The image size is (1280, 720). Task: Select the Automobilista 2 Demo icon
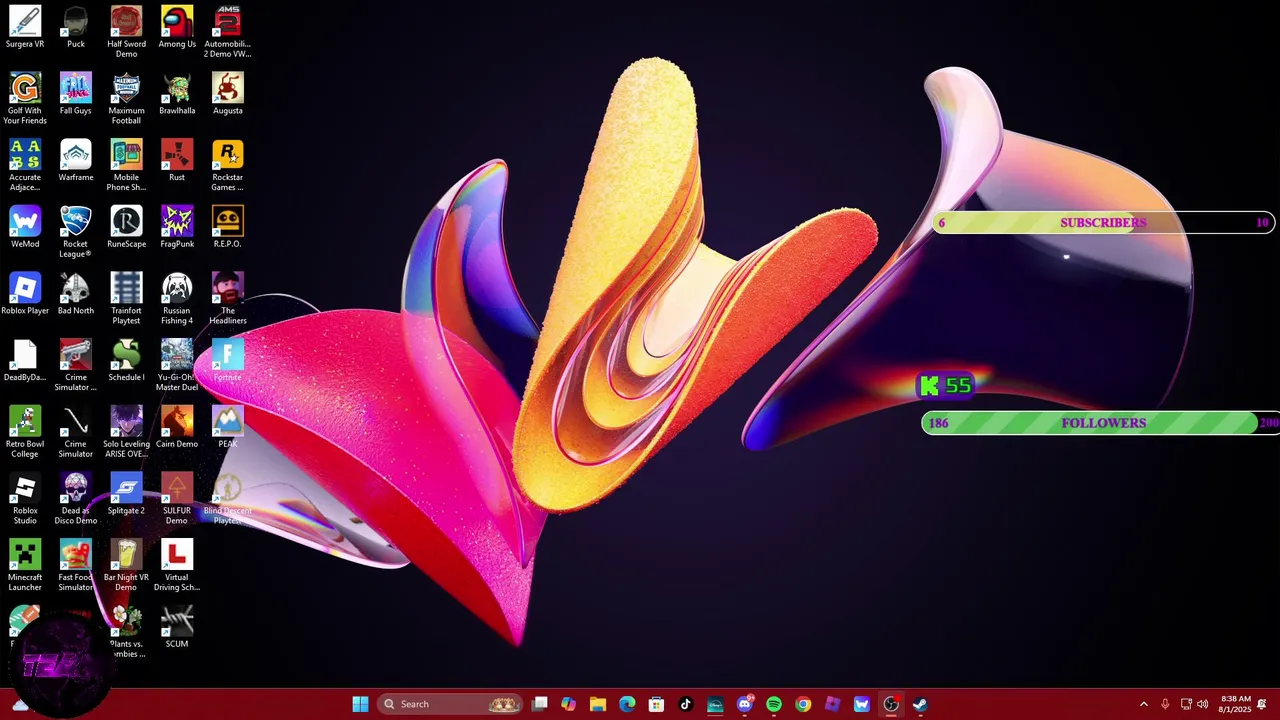[228, 31]
